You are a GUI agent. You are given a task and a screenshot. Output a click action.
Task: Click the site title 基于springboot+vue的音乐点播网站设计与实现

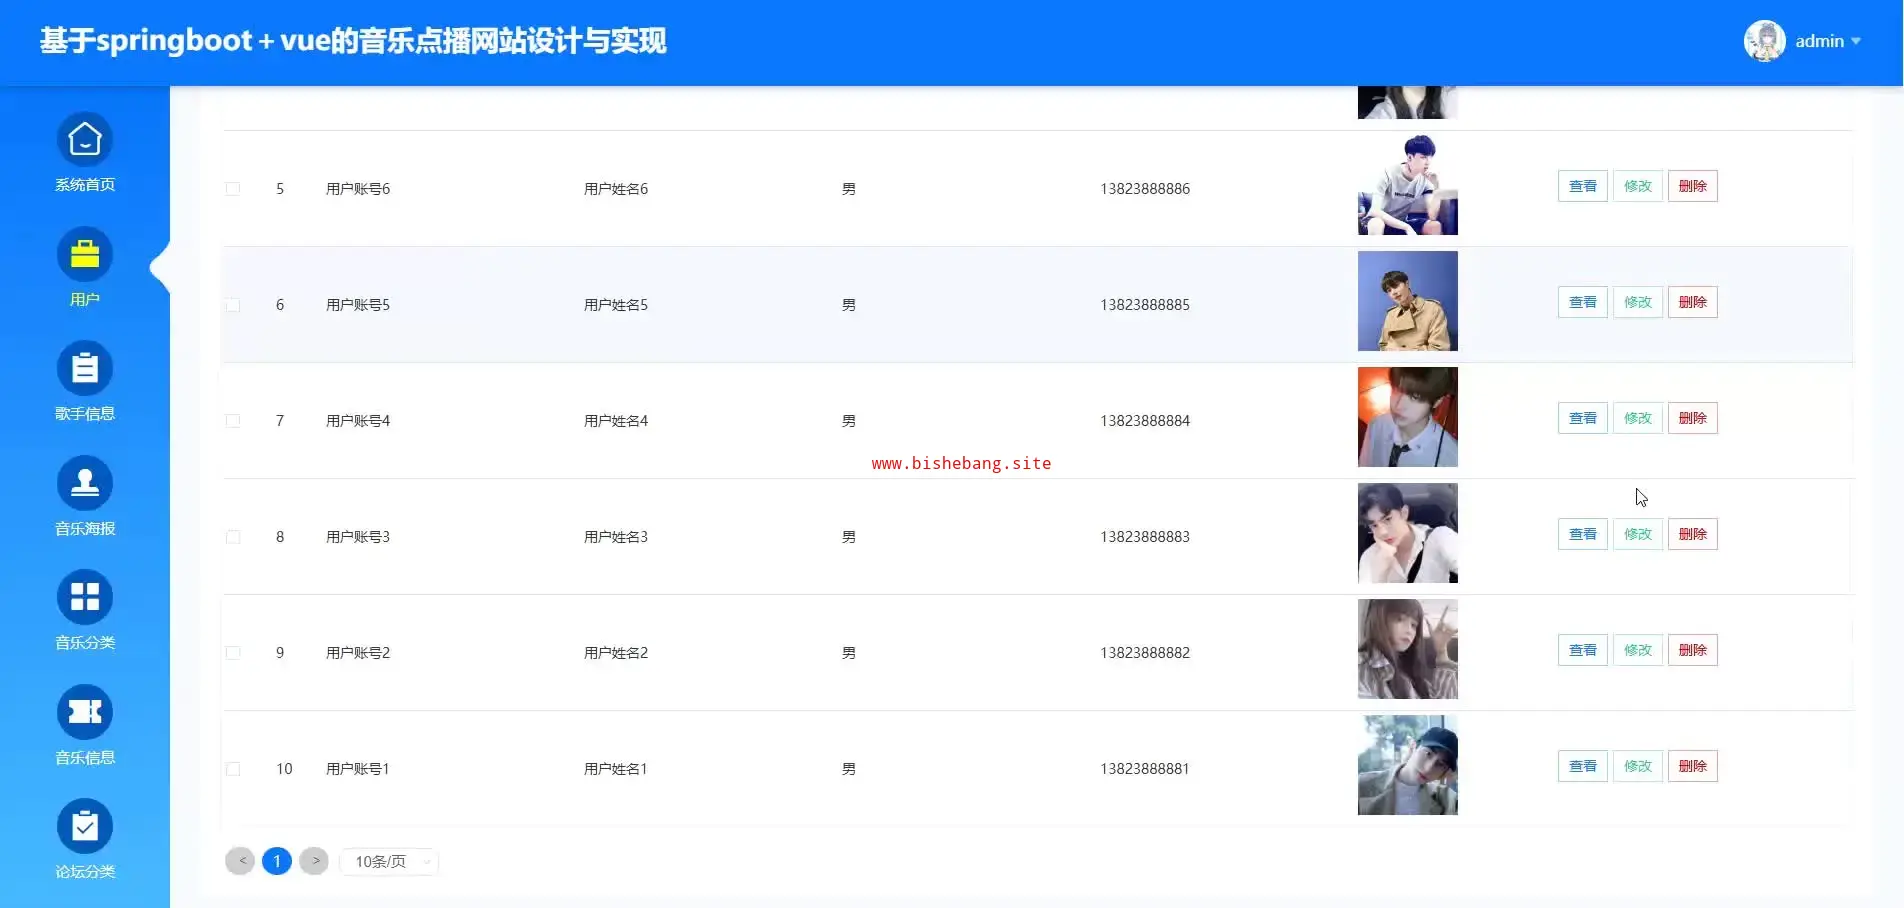click(x=353, y=41)
